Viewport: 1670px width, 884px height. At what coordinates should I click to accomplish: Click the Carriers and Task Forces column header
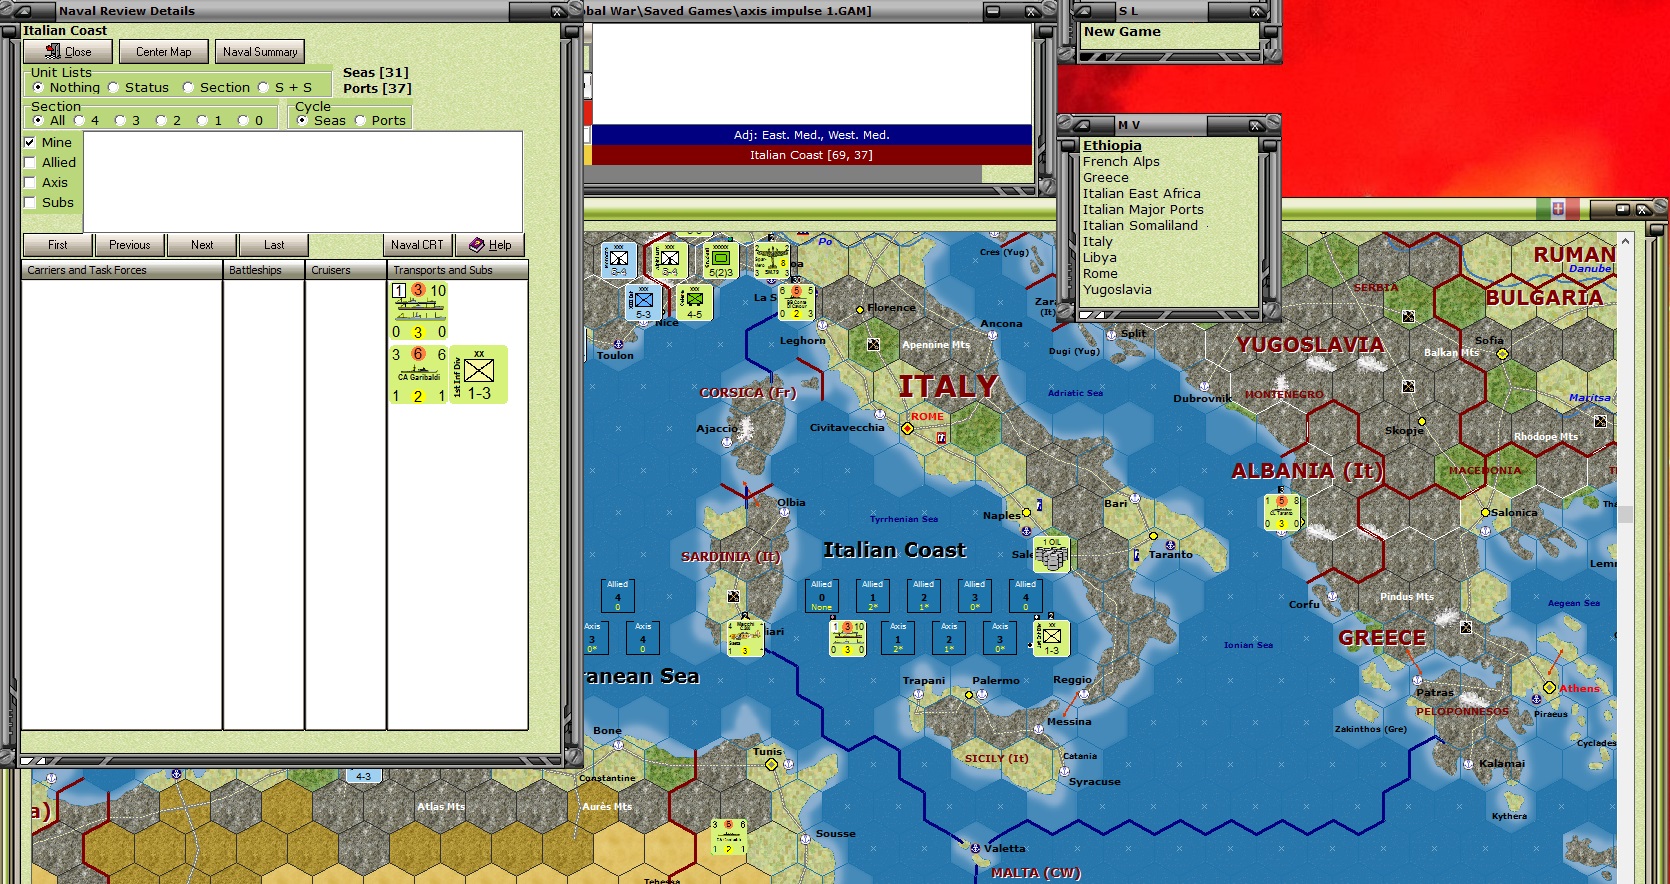[x=122, y=270]
